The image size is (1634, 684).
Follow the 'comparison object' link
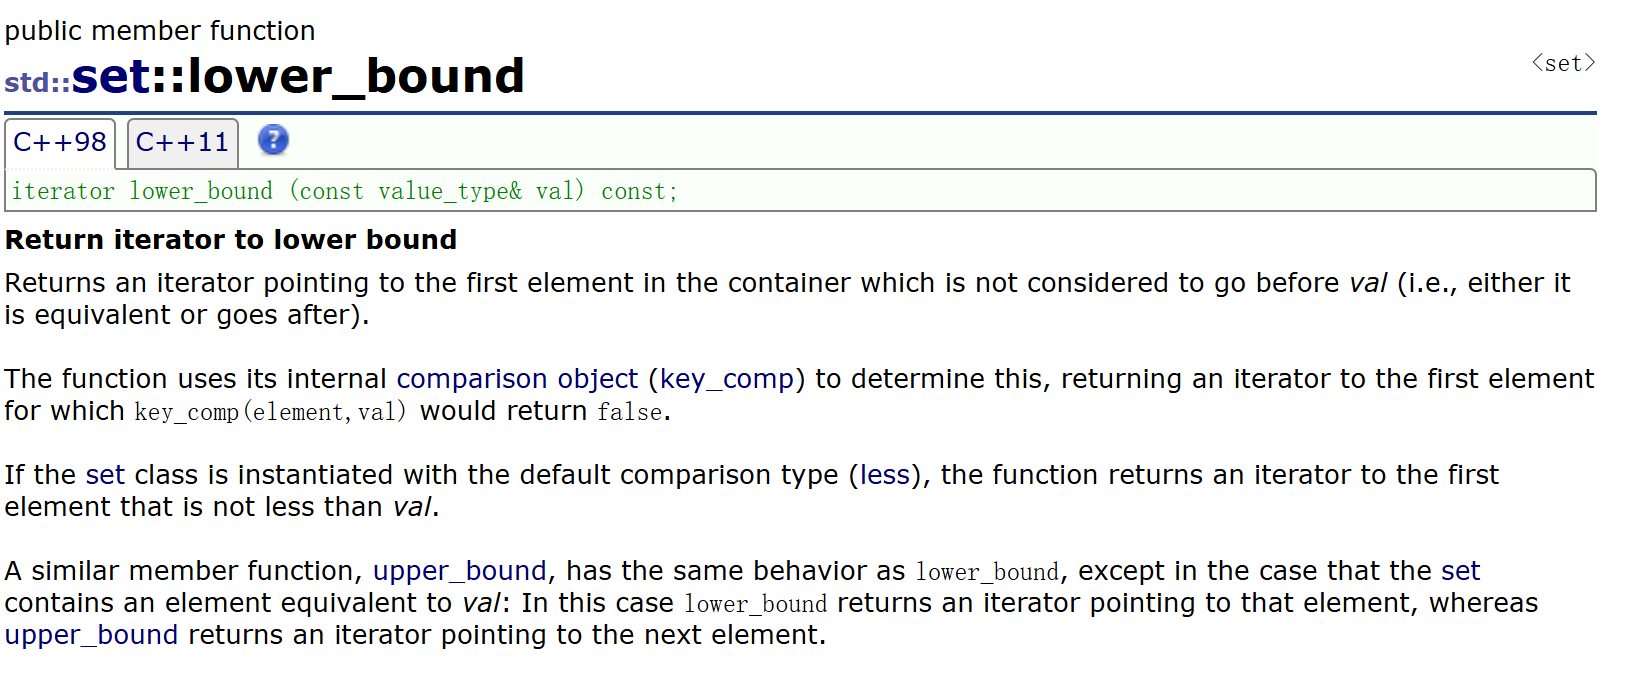point(516,379)
